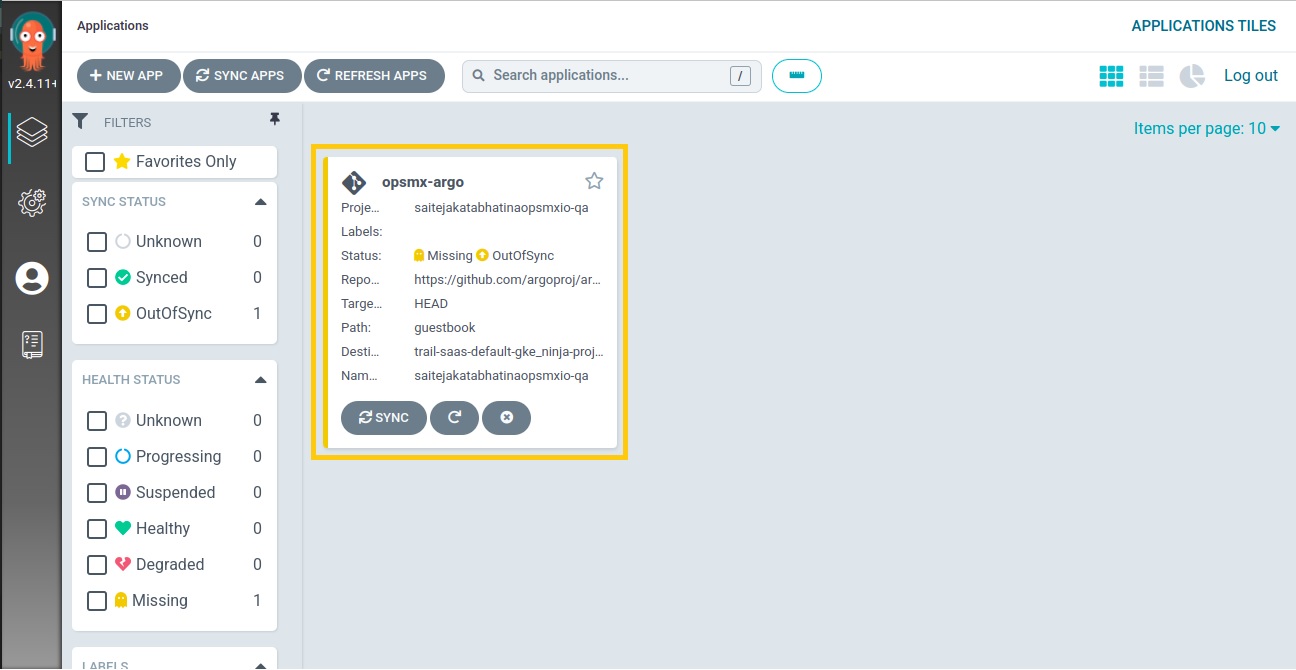
Task: Open the Documentation icon in sidebar
Action: coord(32,345)
